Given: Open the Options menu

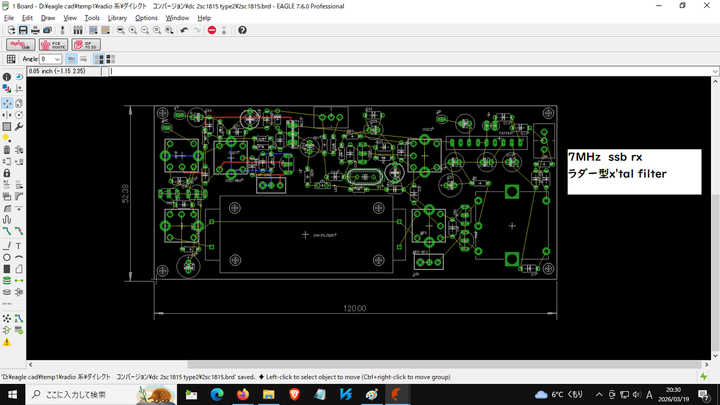Looking at the screenshot, I should click(x=146, y=18).
